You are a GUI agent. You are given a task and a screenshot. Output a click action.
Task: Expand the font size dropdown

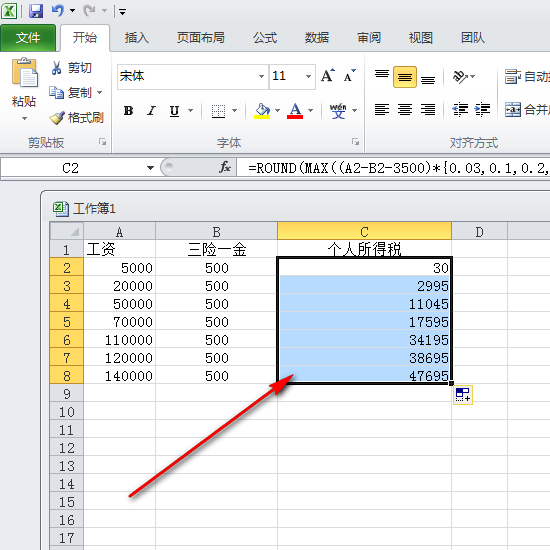(309, 76)
